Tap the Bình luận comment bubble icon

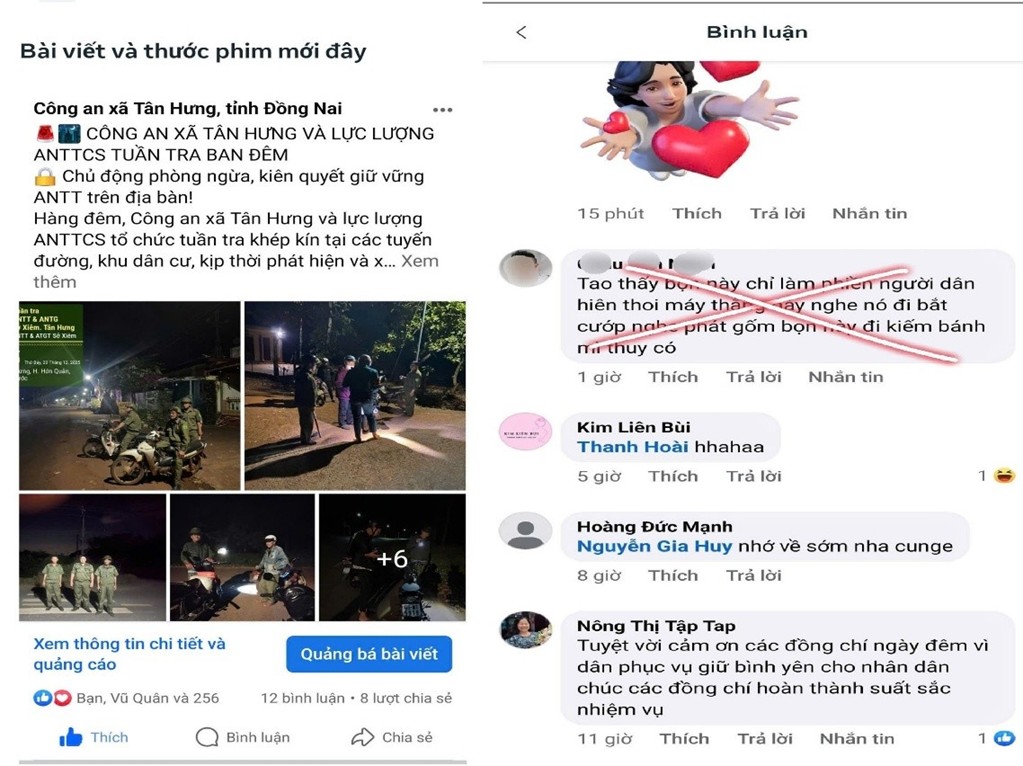[207, 737]
